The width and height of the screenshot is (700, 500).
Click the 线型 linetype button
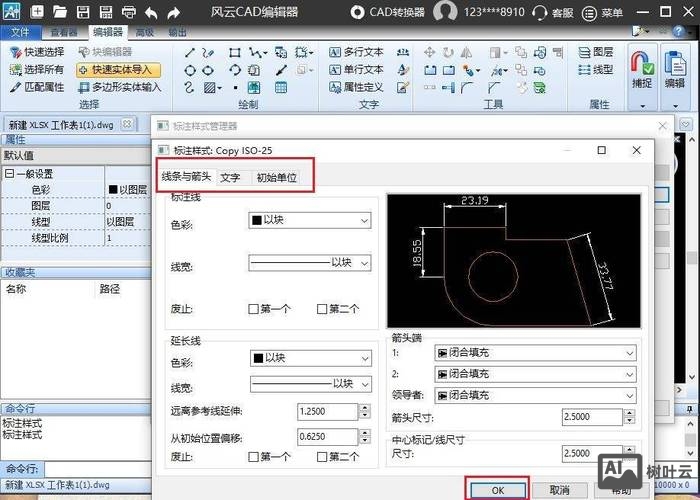click(596, 70)
